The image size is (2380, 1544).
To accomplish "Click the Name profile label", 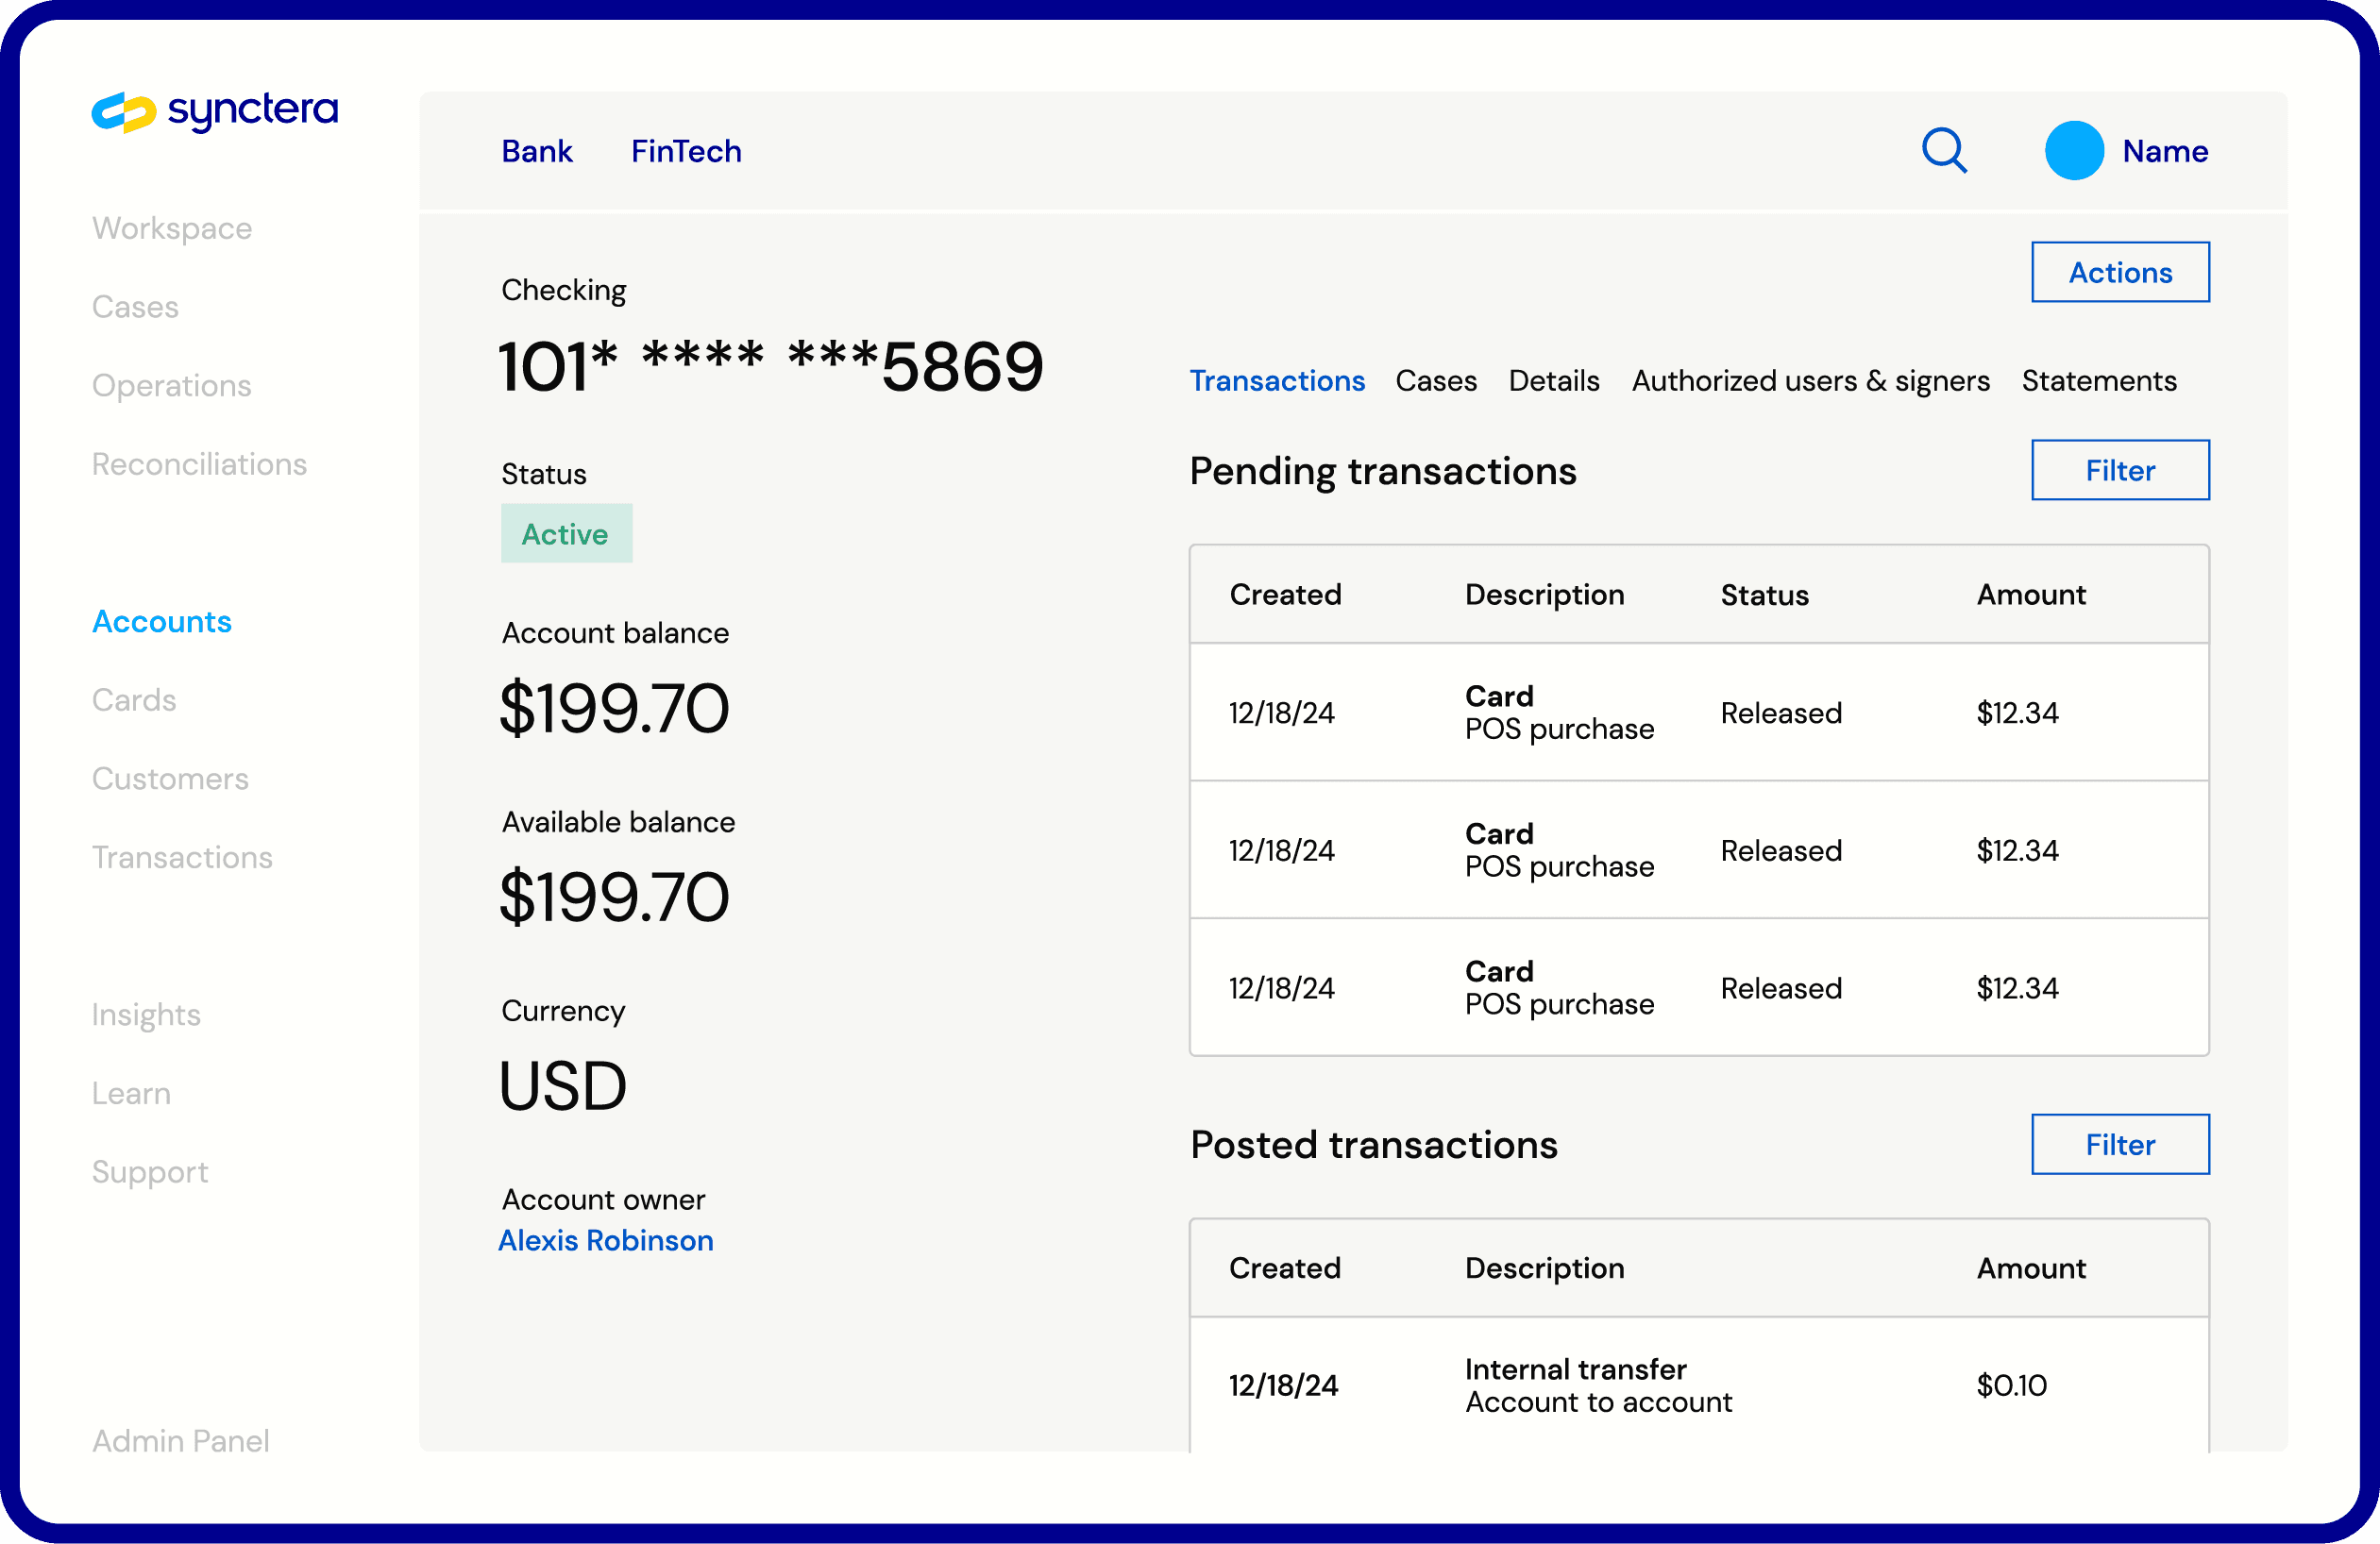I will point(2164,151).
